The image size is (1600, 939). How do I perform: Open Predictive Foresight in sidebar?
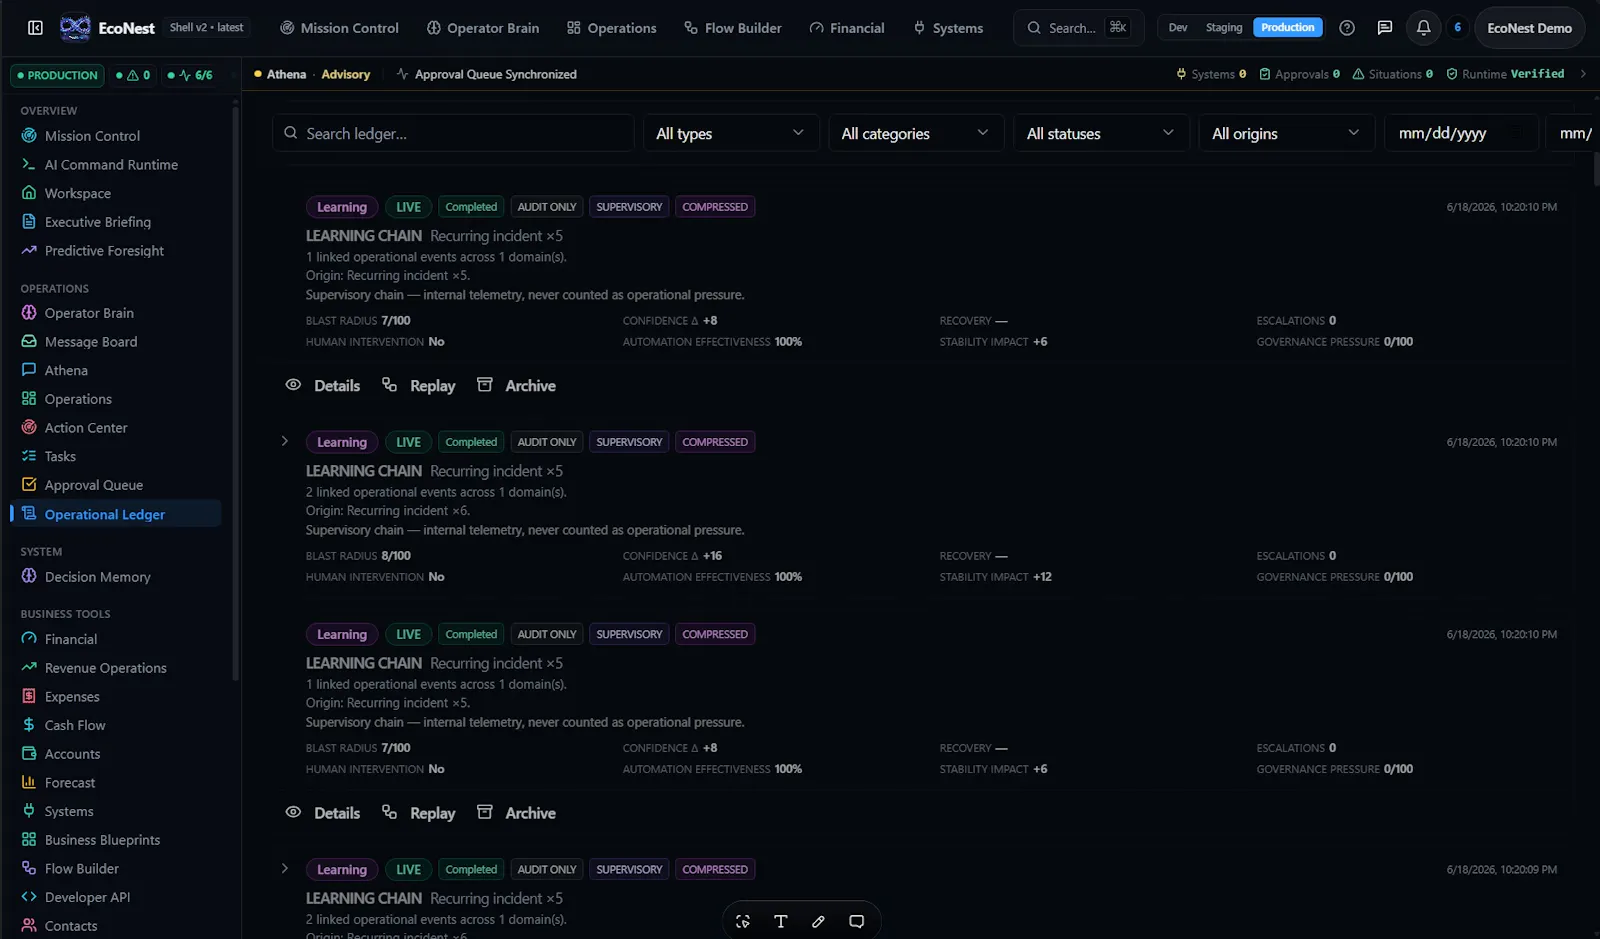pyautogui.click(x=104, y=251)
